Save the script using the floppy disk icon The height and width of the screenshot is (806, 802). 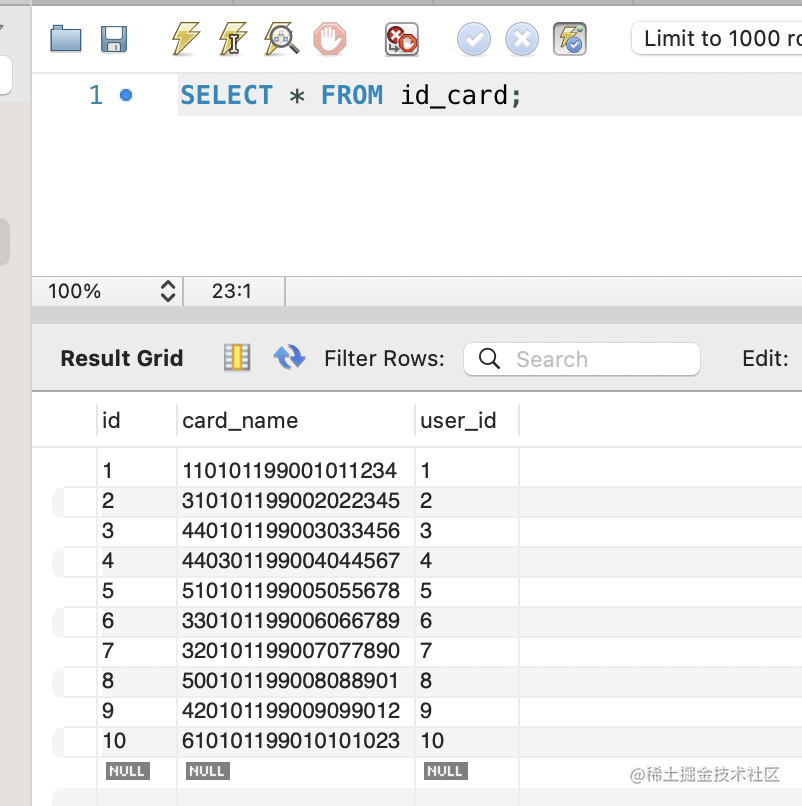(x=114, y=39)
